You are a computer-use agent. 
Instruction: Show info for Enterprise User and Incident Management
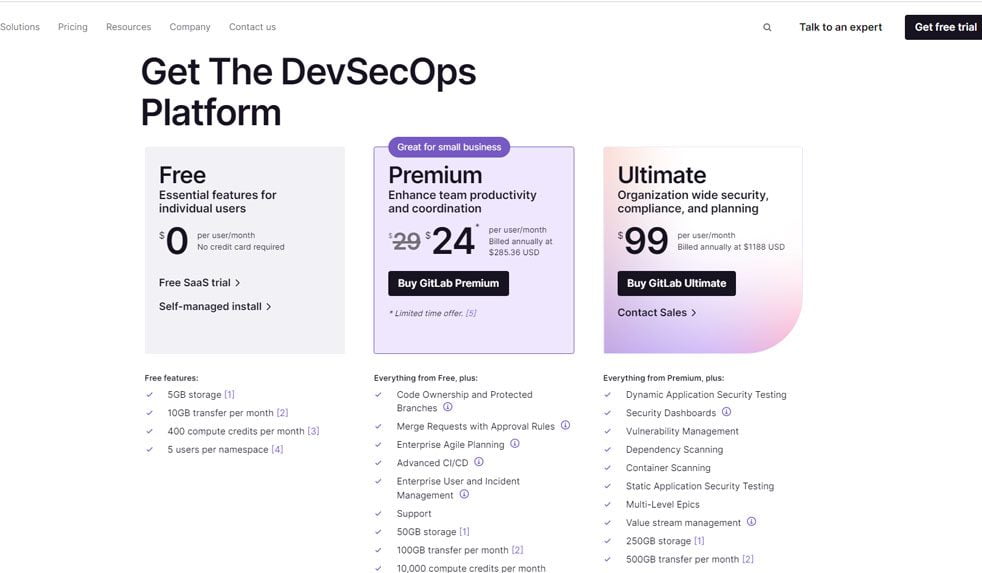464,494
